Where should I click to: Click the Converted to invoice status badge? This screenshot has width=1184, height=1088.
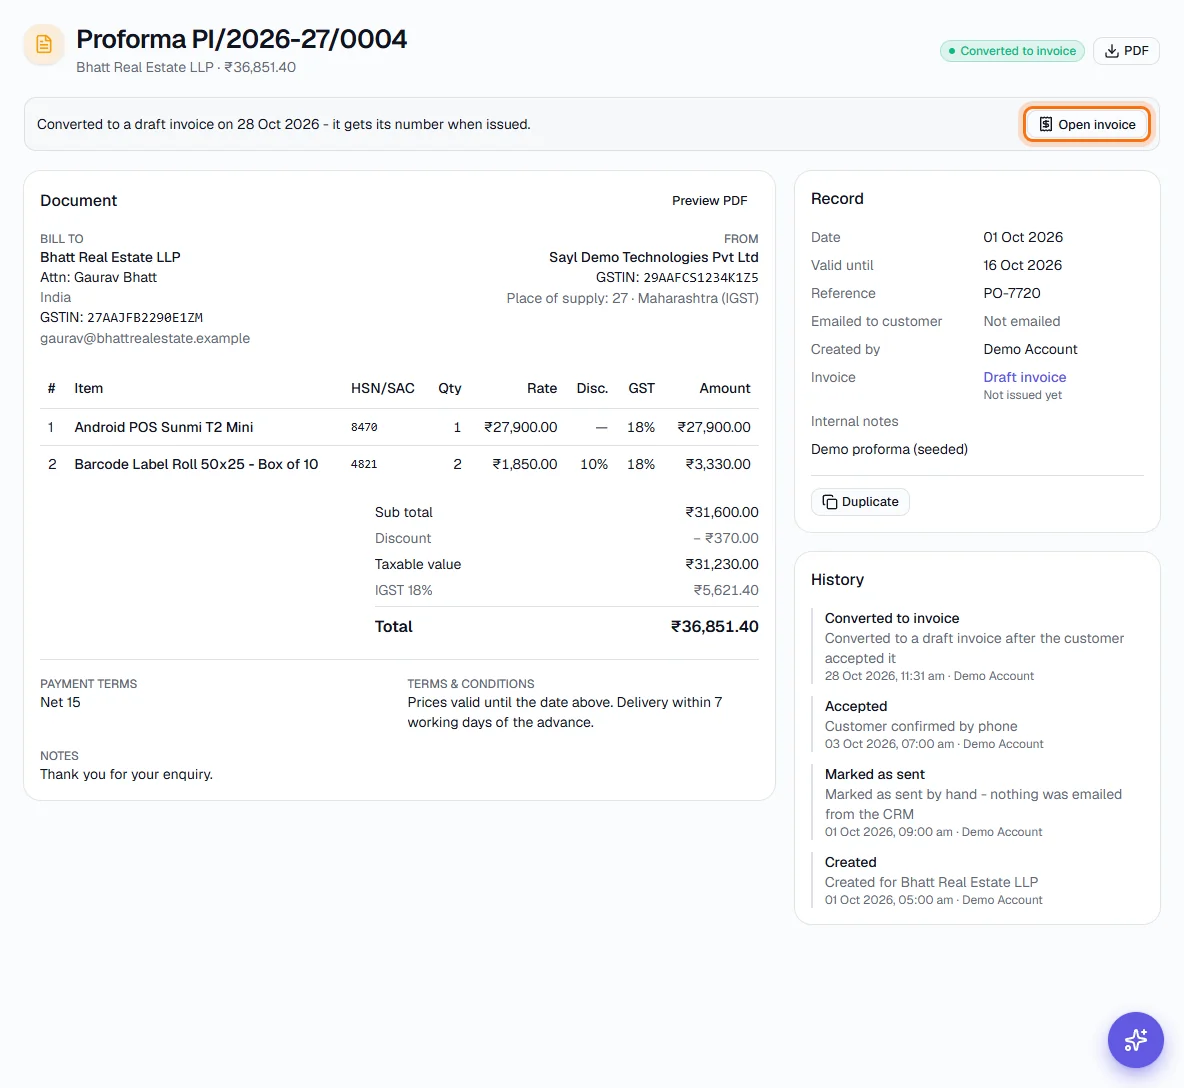pos(1012,51)
